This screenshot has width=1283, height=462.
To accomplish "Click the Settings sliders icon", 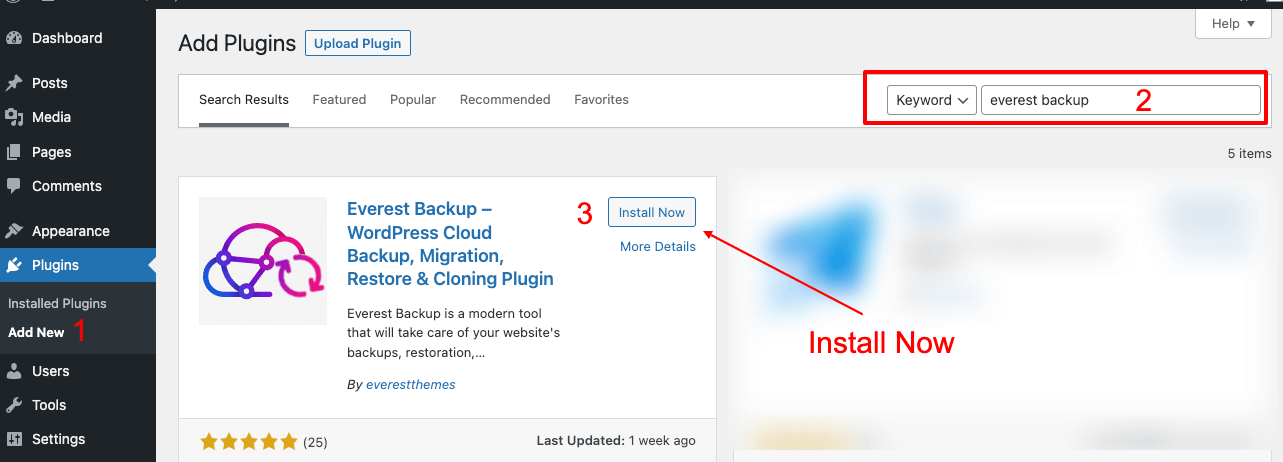I will (x=14, y=439).
